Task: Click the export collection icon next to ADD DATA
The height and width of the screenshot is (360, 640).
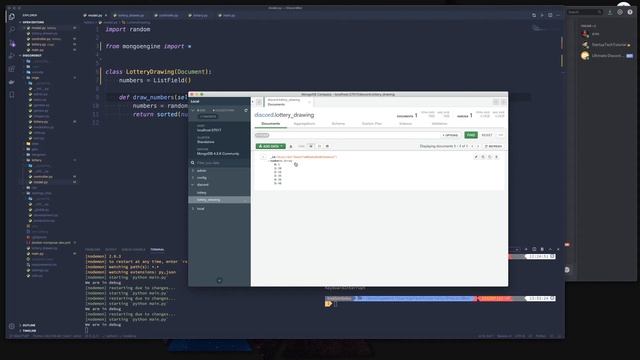Action: [x=291, y=146]
